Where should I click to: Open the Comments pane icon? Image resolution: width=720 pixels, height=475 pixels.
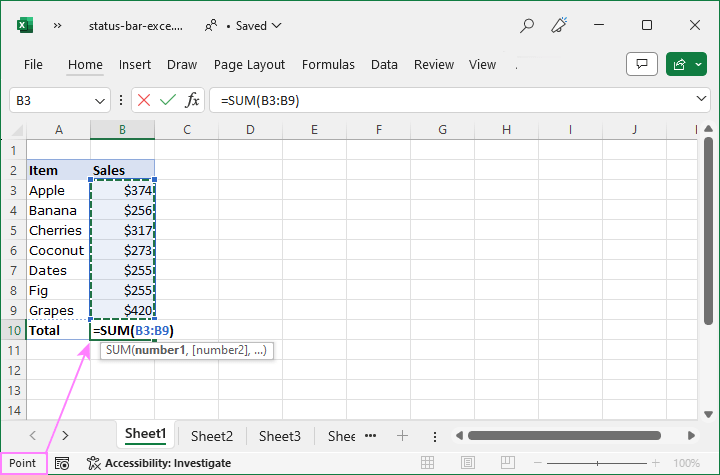click(x=641, y=64)
